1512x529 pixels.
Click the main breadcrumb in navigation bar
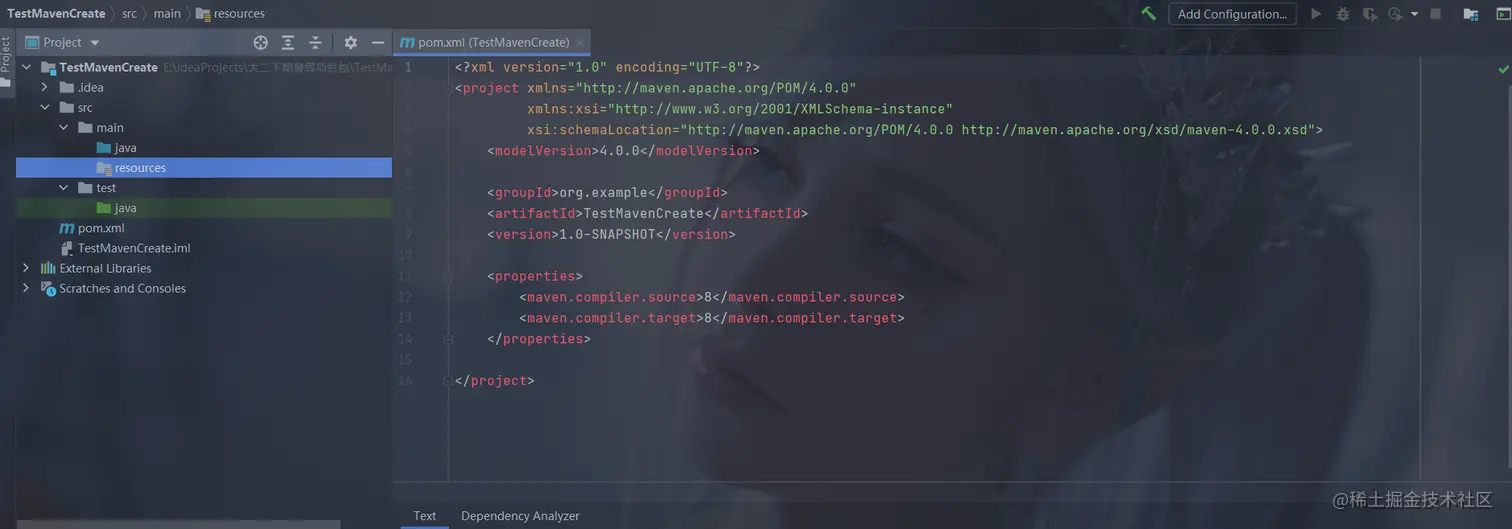click(167, 14)
